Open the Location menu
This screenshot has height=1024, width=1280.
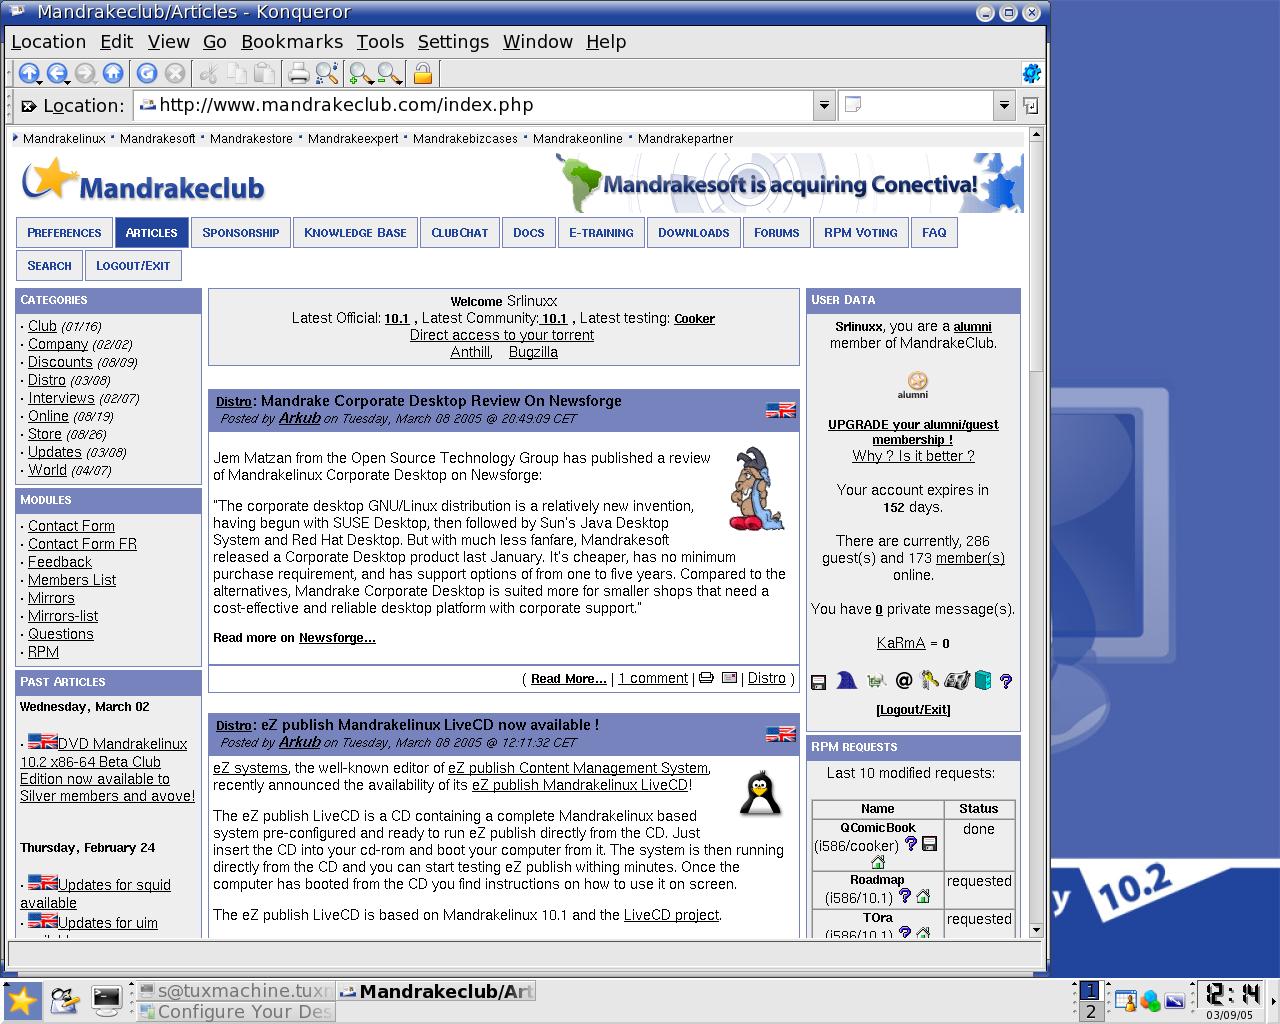(48, 42)
